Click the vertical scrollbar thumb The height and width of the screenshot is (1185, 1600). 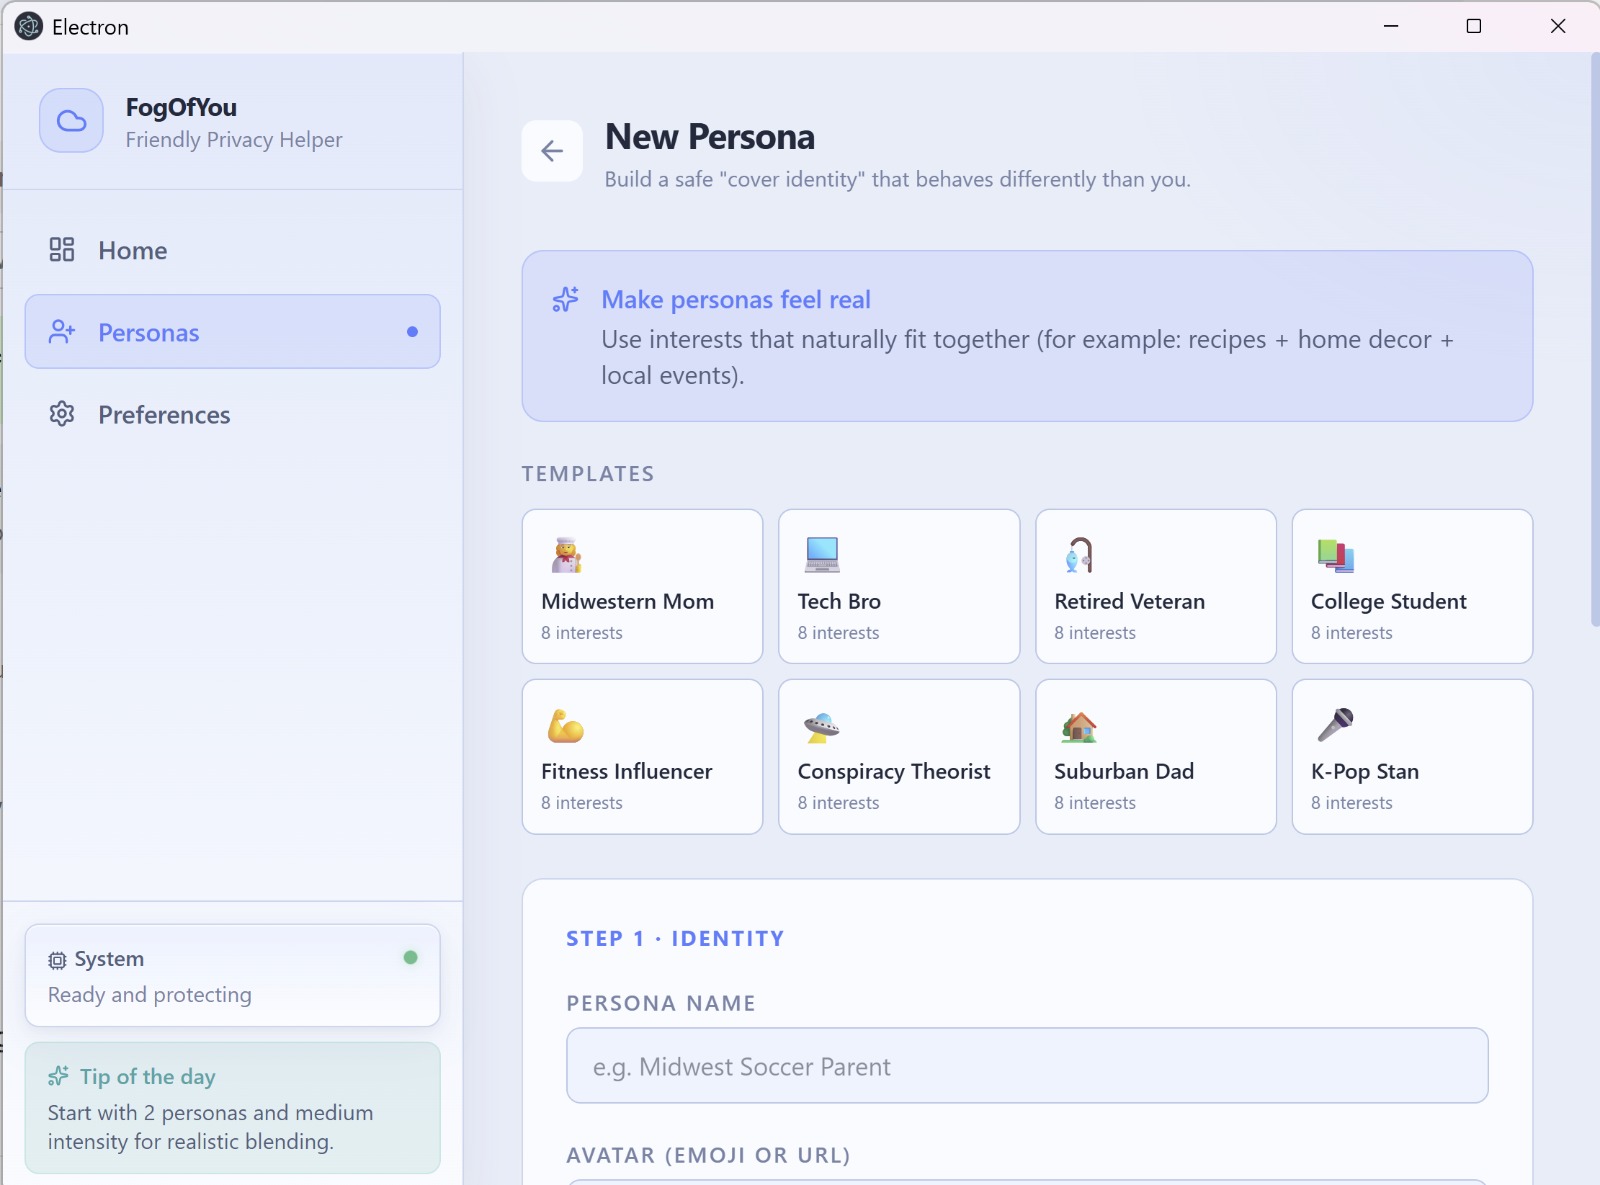pyautogui.click(x=1594, y=340)
